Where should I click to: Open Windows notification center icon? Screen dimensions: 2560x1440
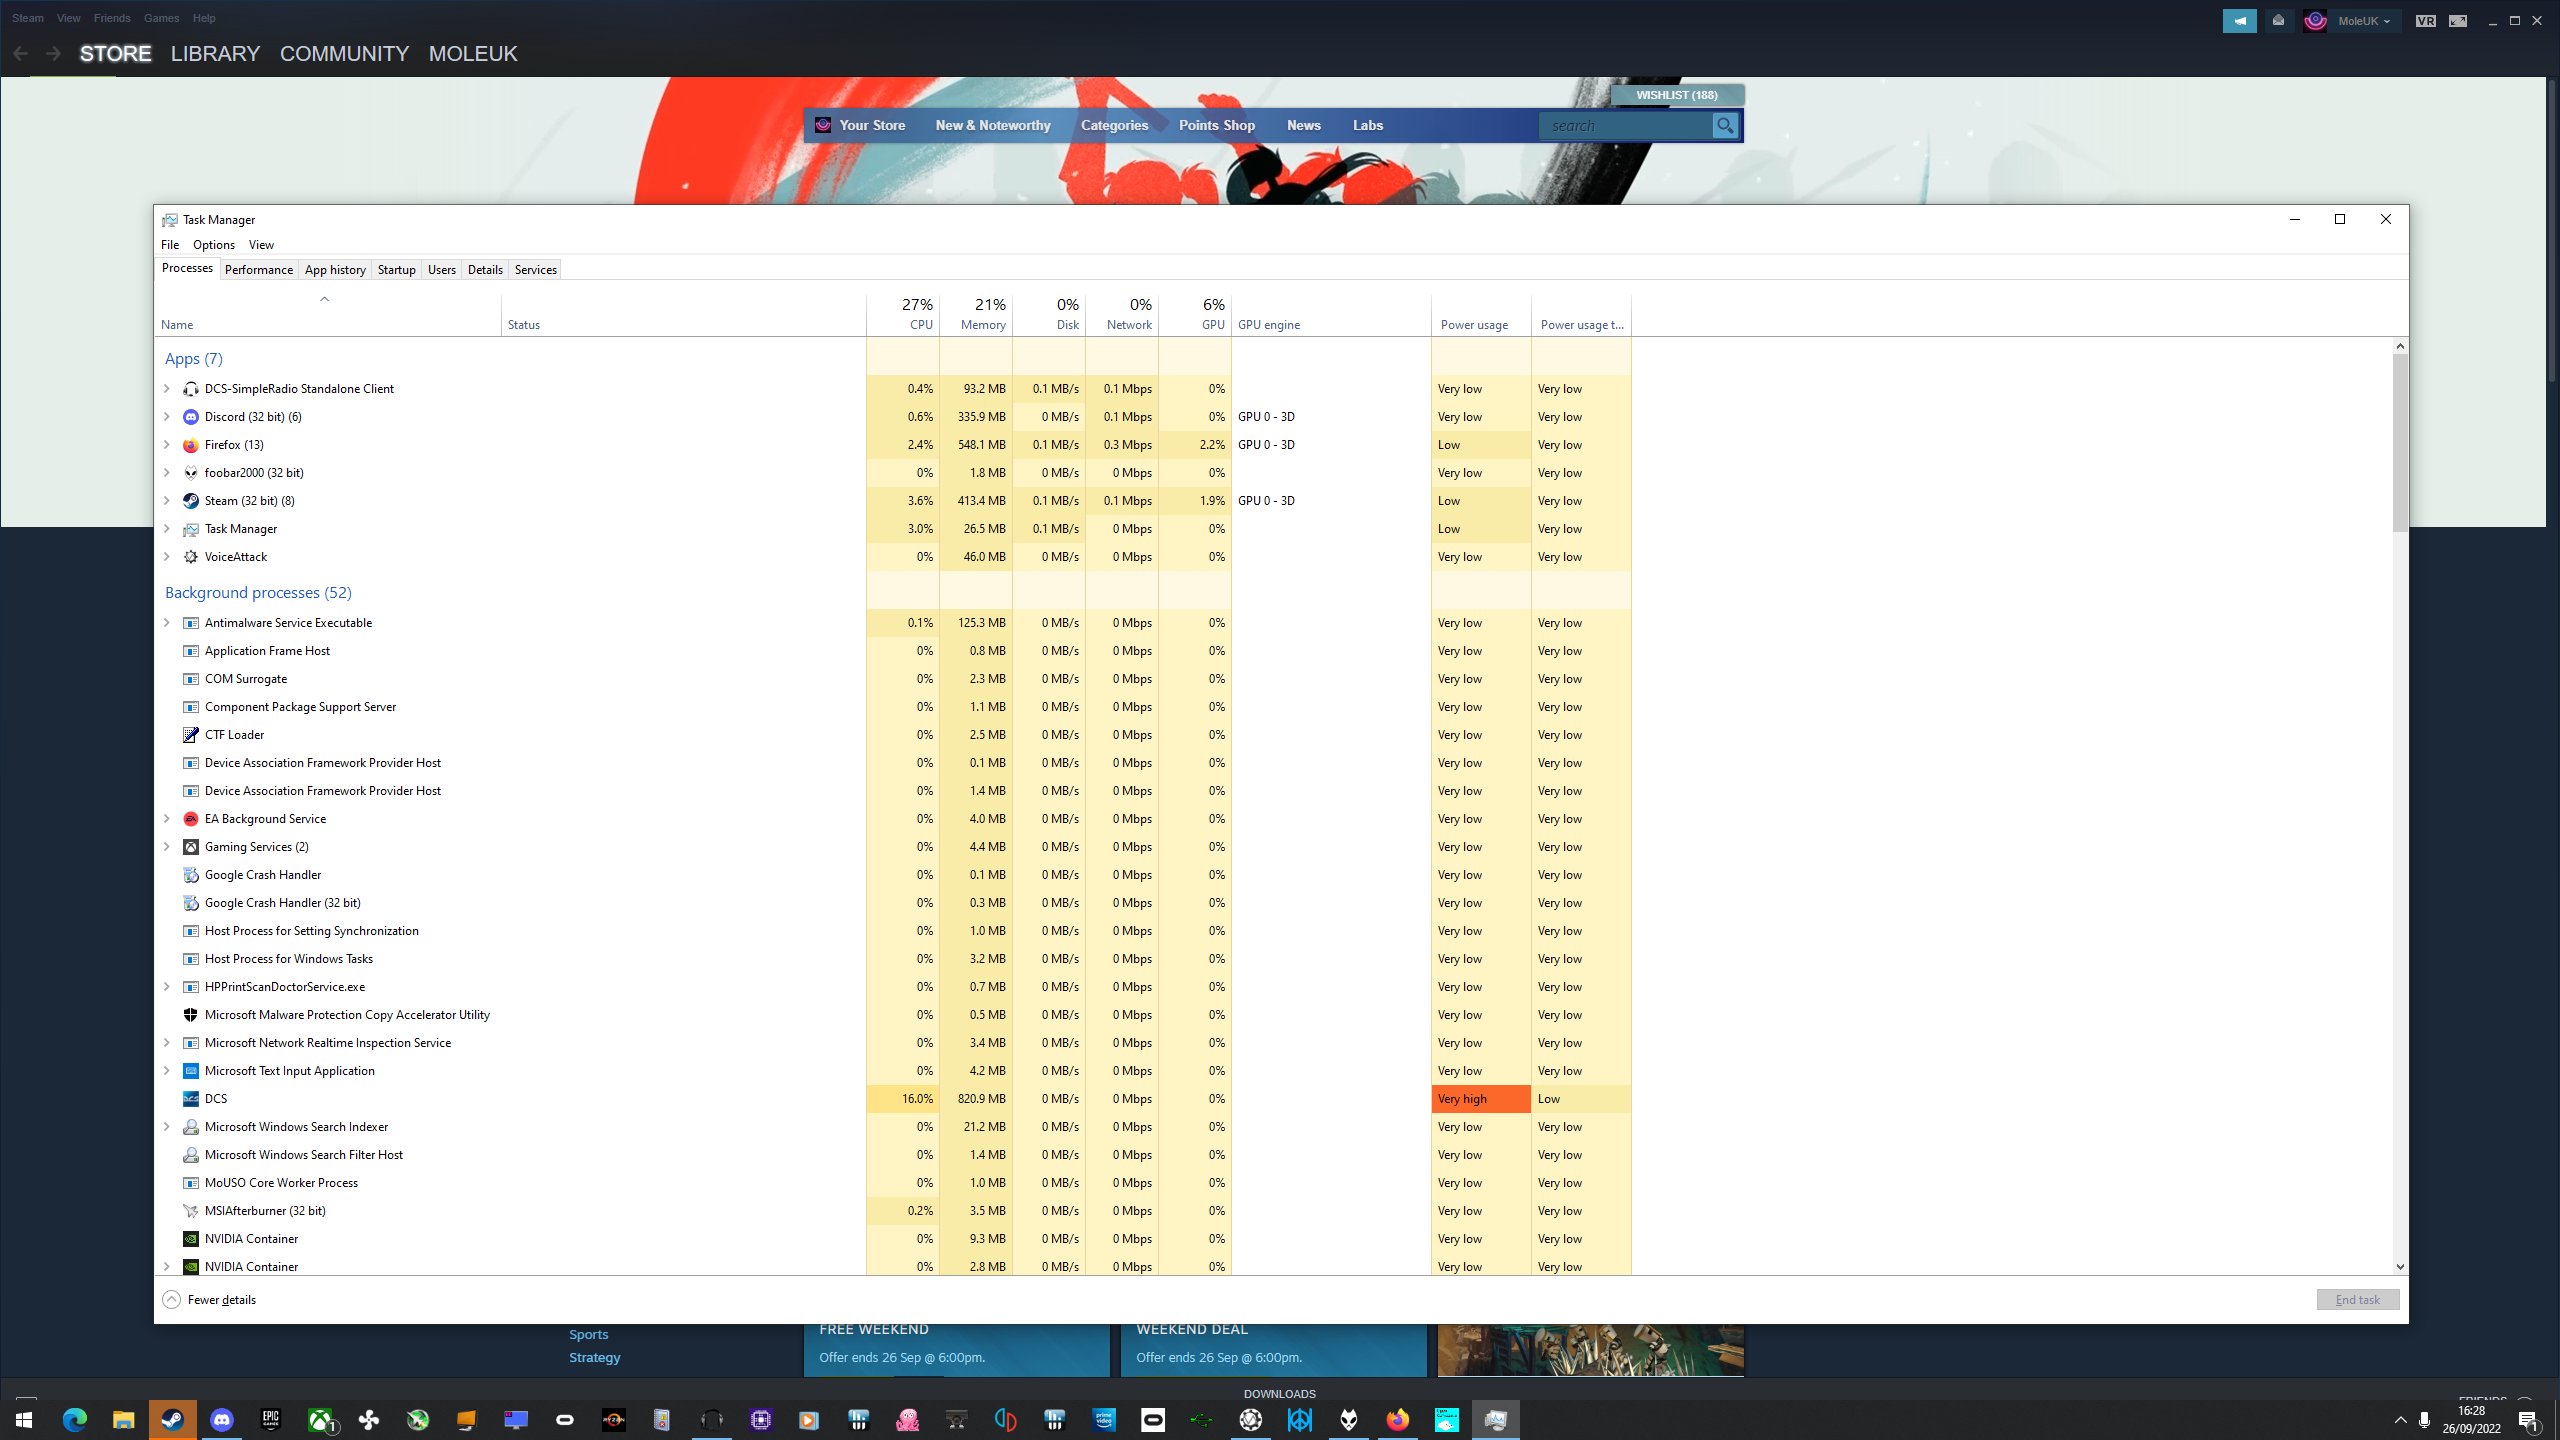pyautogui.click(x=2528, y=1421)
